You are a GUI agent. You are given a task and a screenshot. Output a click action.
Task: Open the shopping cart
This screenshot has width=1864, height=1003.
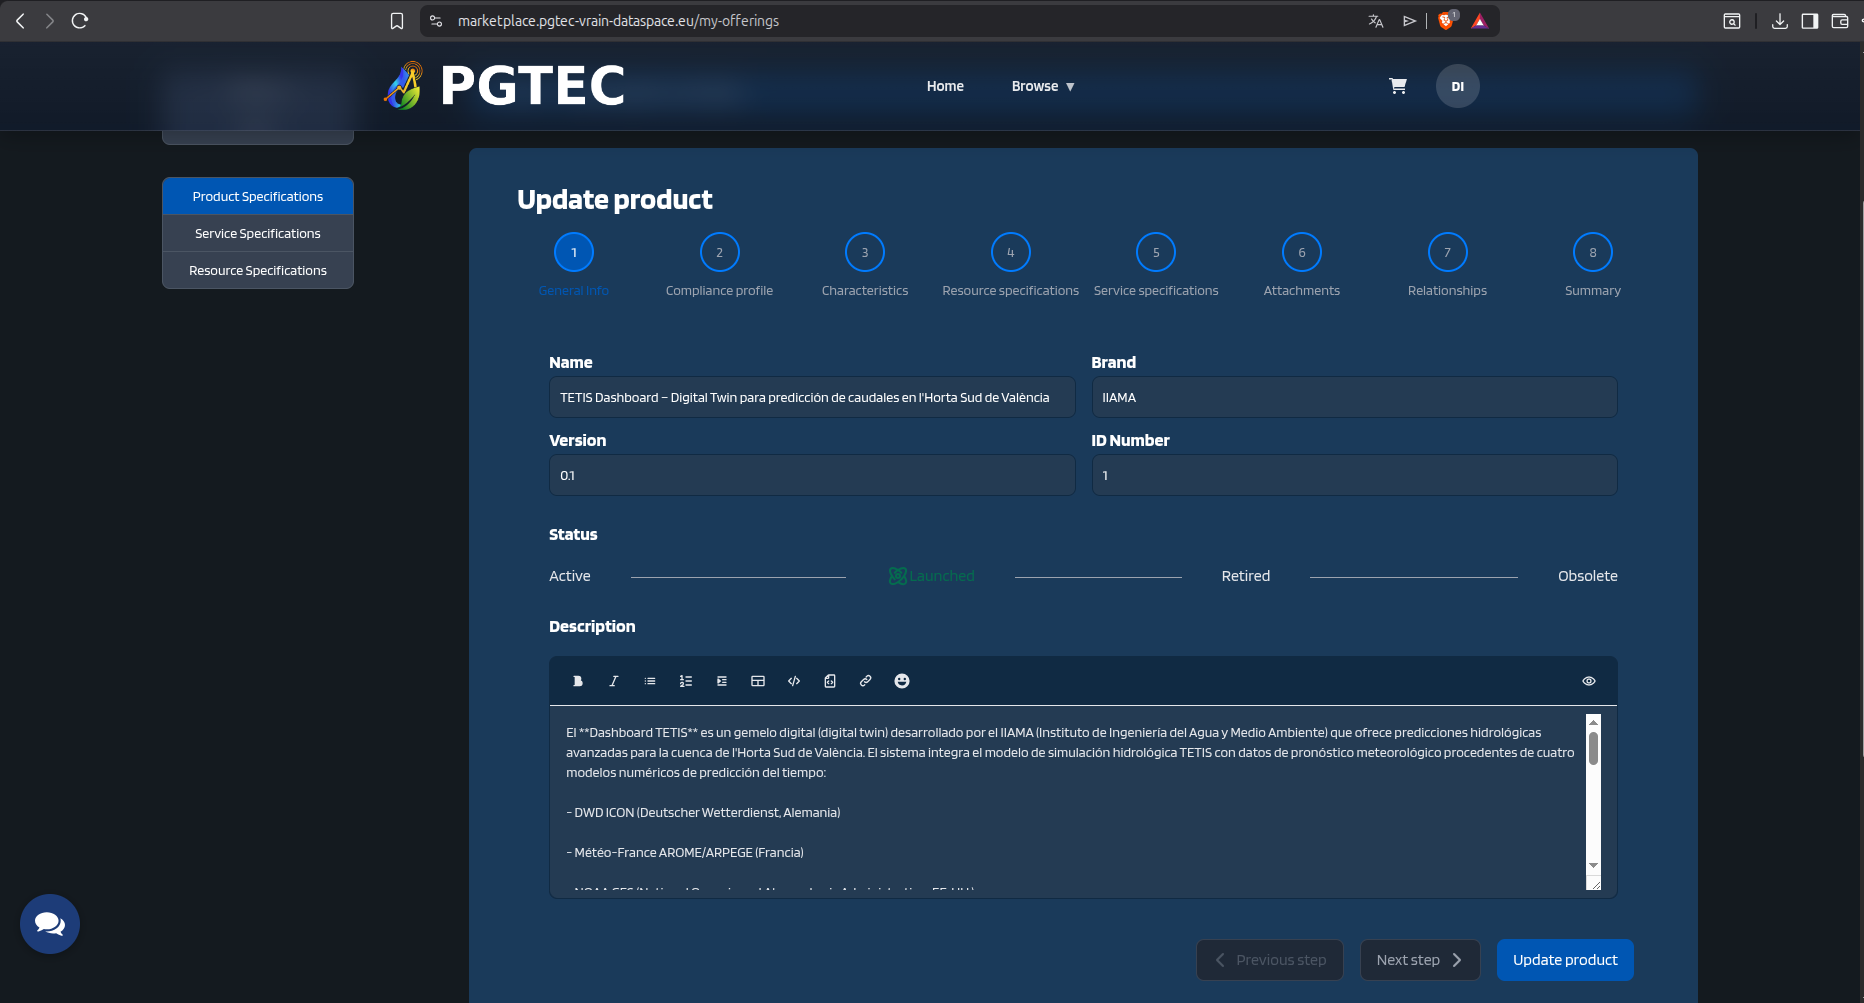click(x=1398, y=86)
